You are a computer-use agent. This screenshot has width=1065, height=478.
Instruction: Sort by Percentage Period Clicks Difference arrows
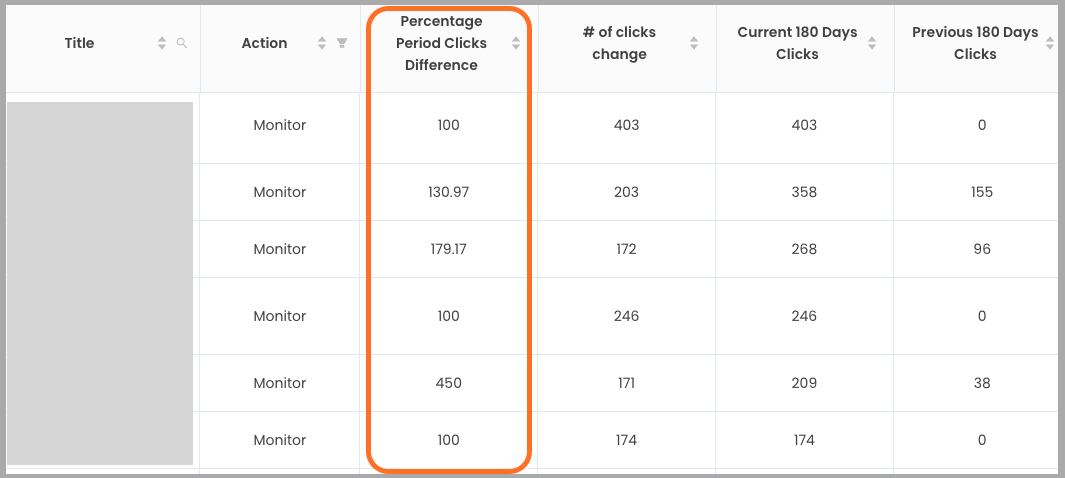point(516,43)
